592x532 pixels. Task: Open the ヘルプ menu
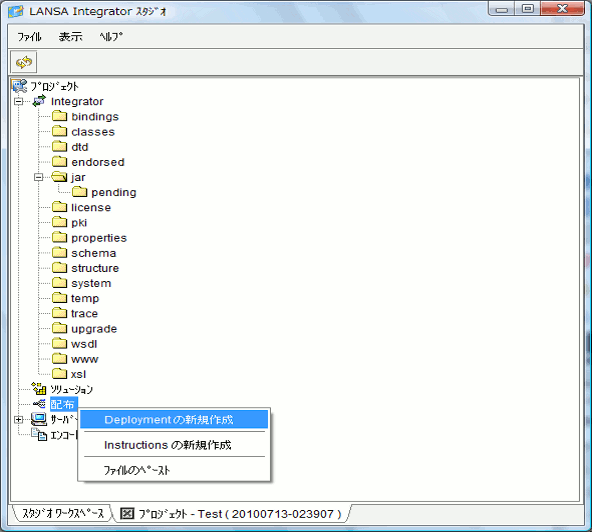coord(111,37)
